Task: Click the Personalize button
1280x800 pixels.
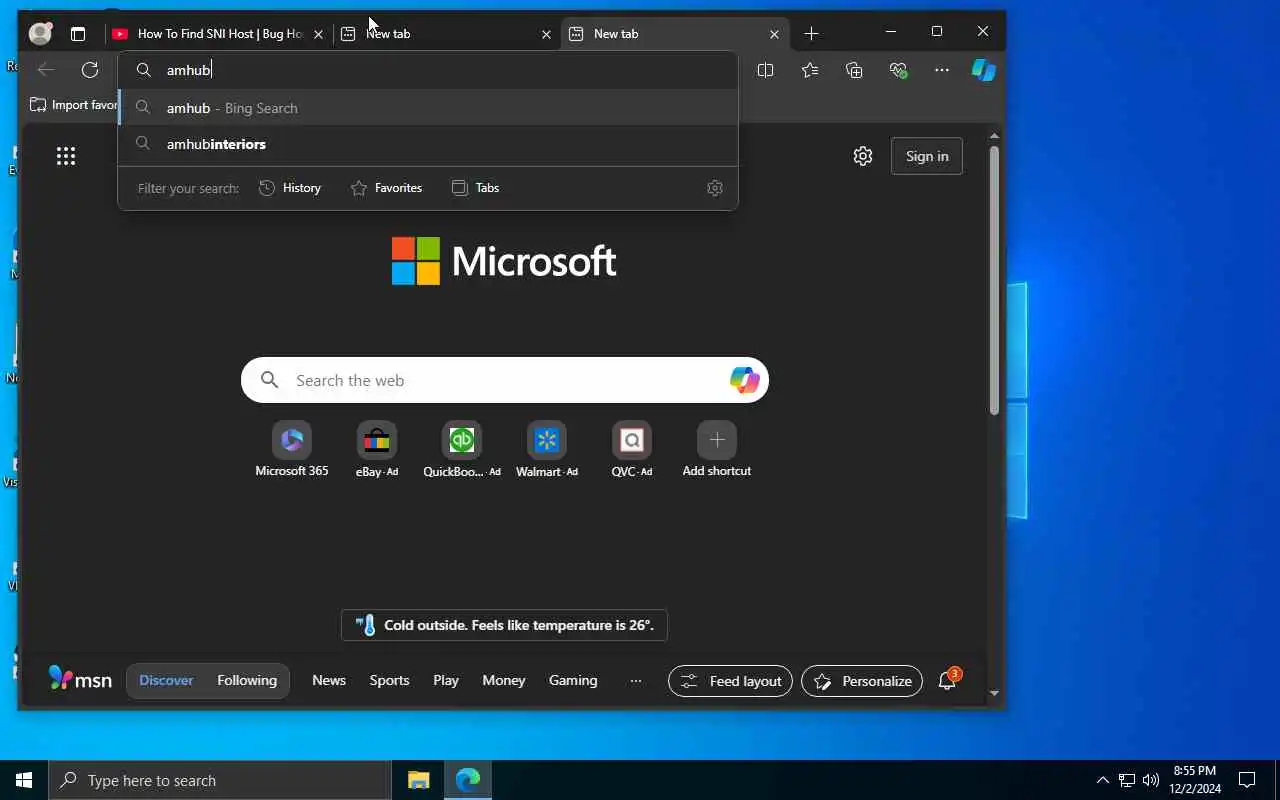Action: point(862,681)
